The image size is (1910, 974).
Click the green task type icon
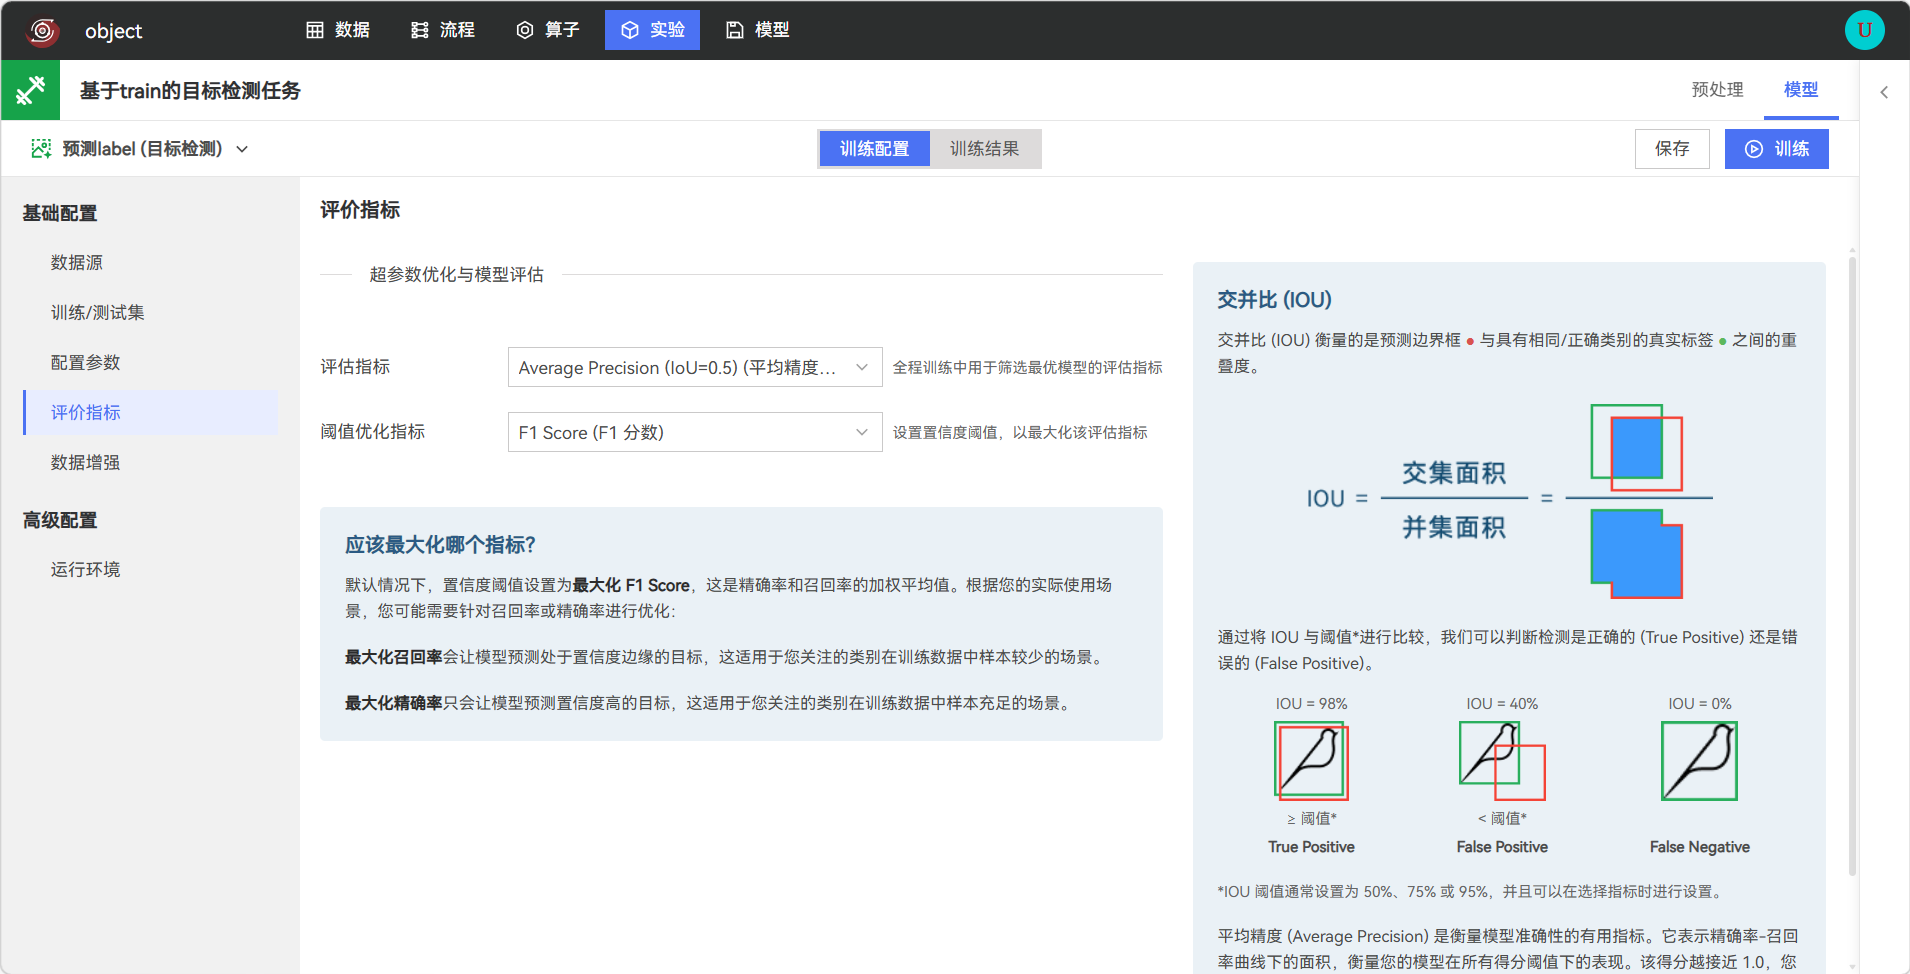pyautogui.click(x=30, y=90)
